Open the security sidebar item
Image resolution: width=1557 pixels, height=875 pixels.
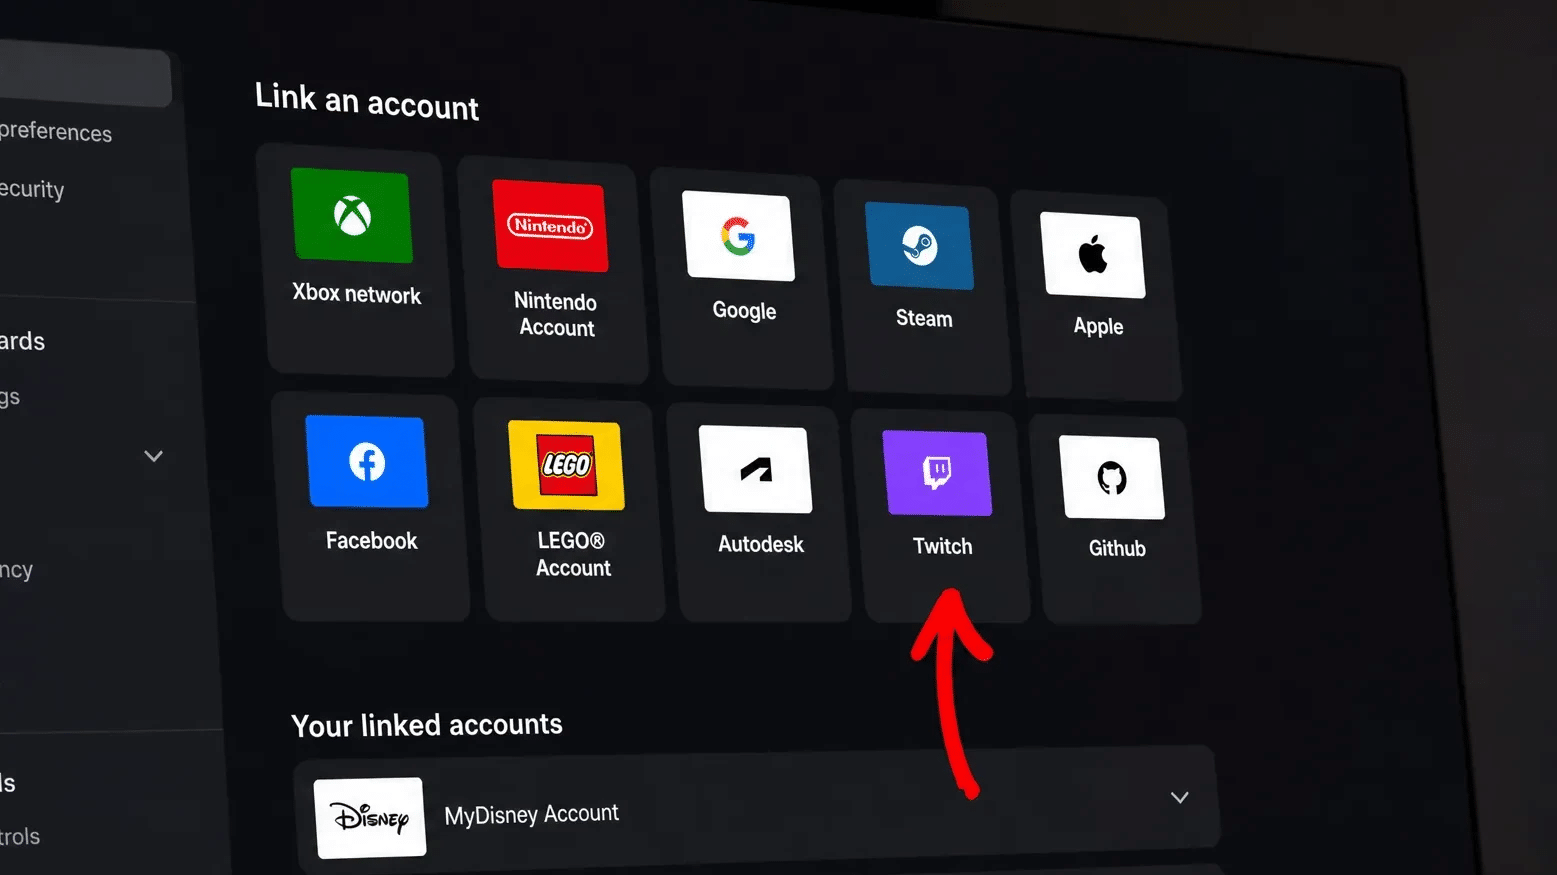32,189
